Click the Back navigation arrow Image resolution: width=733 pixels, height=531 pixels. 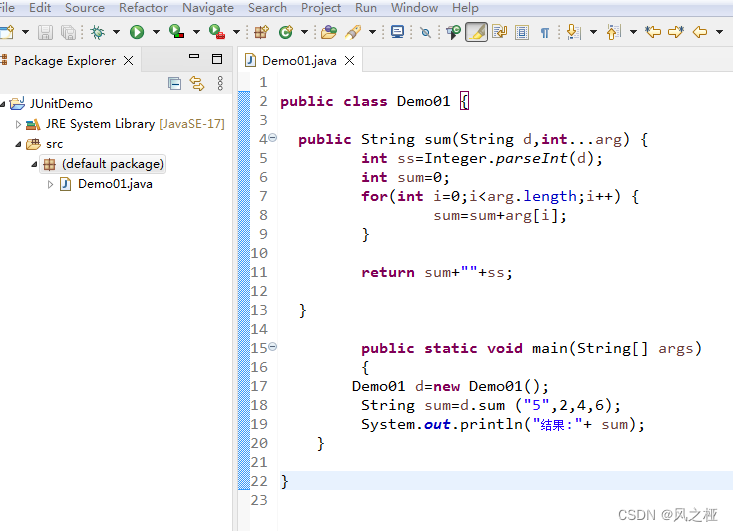coord(700,32)
